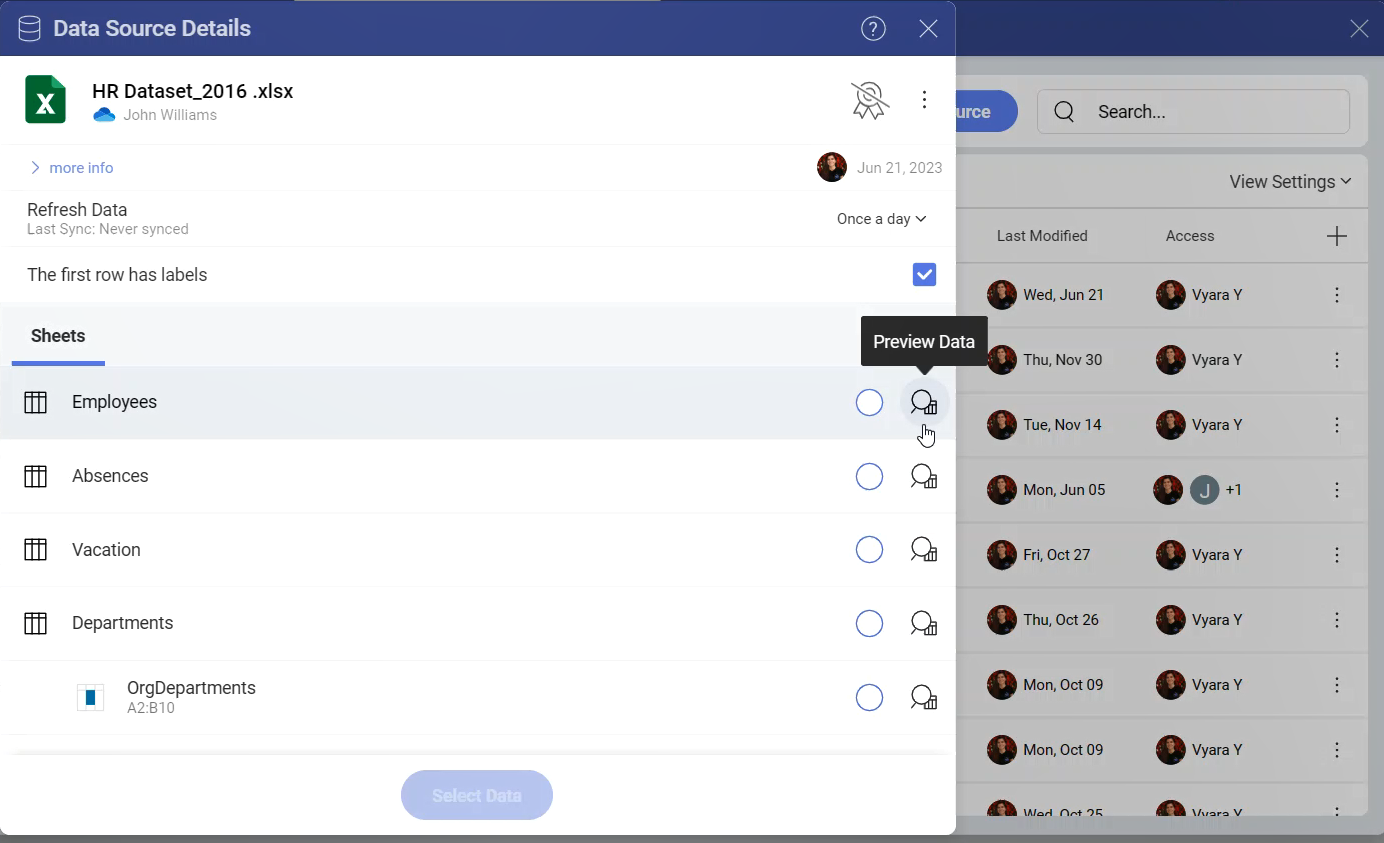The image size is (1384, 843).
Task: Click the Excel file icon
Action: (x=45, y=100)
